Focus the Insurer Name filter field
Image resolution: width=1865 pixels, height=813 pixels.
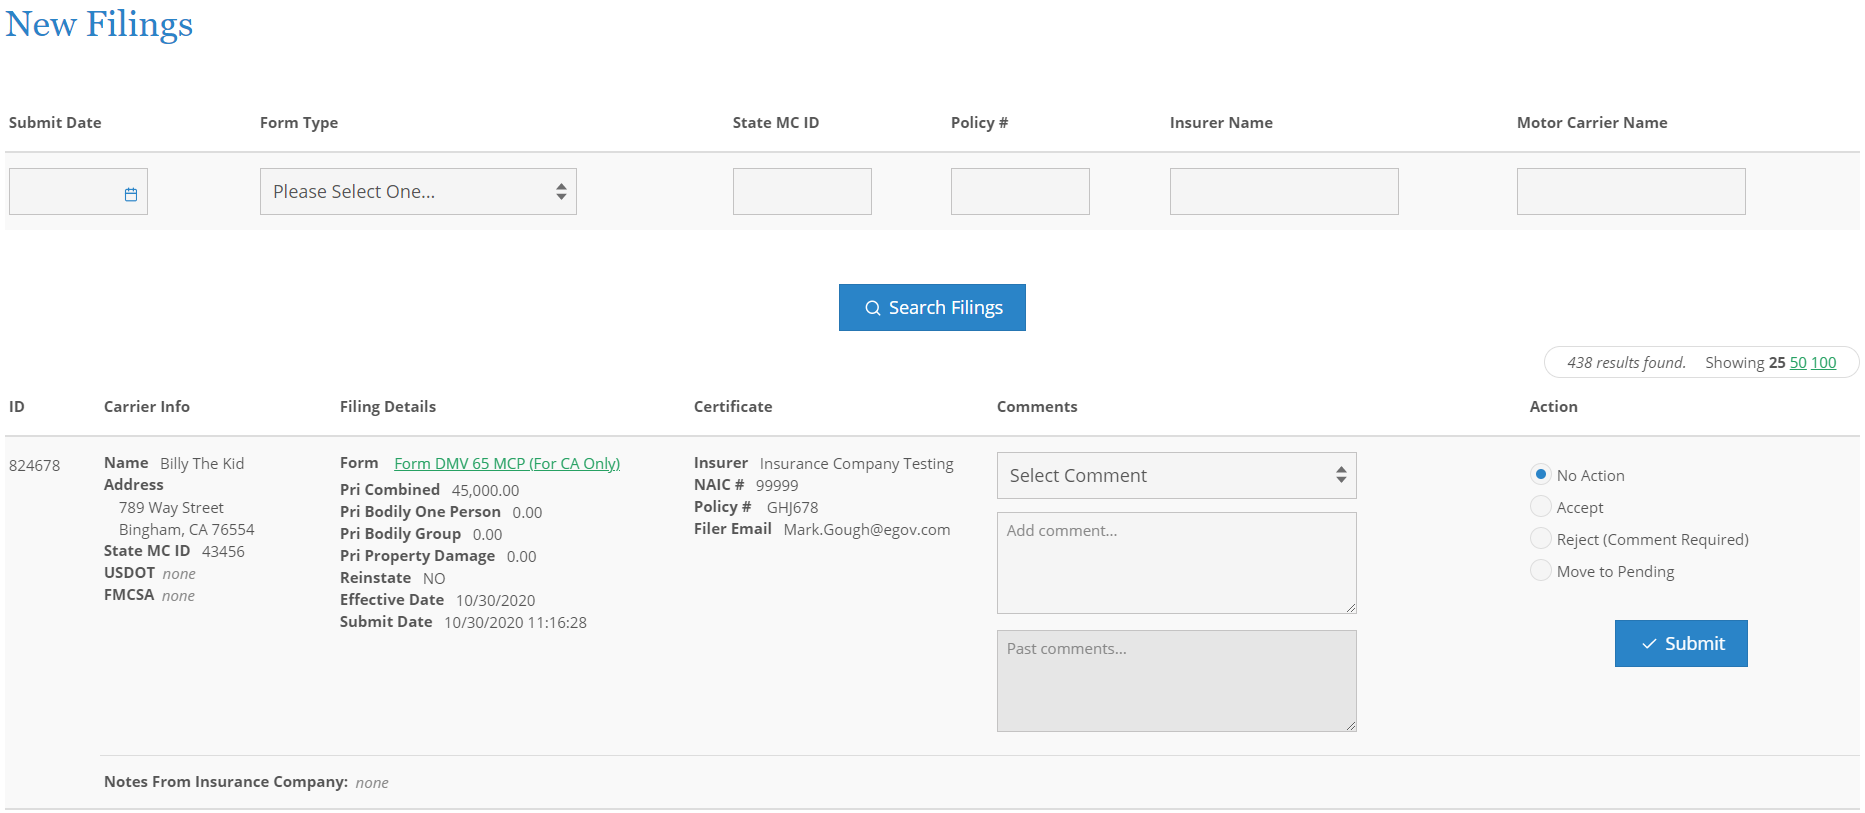(1284, 191)
